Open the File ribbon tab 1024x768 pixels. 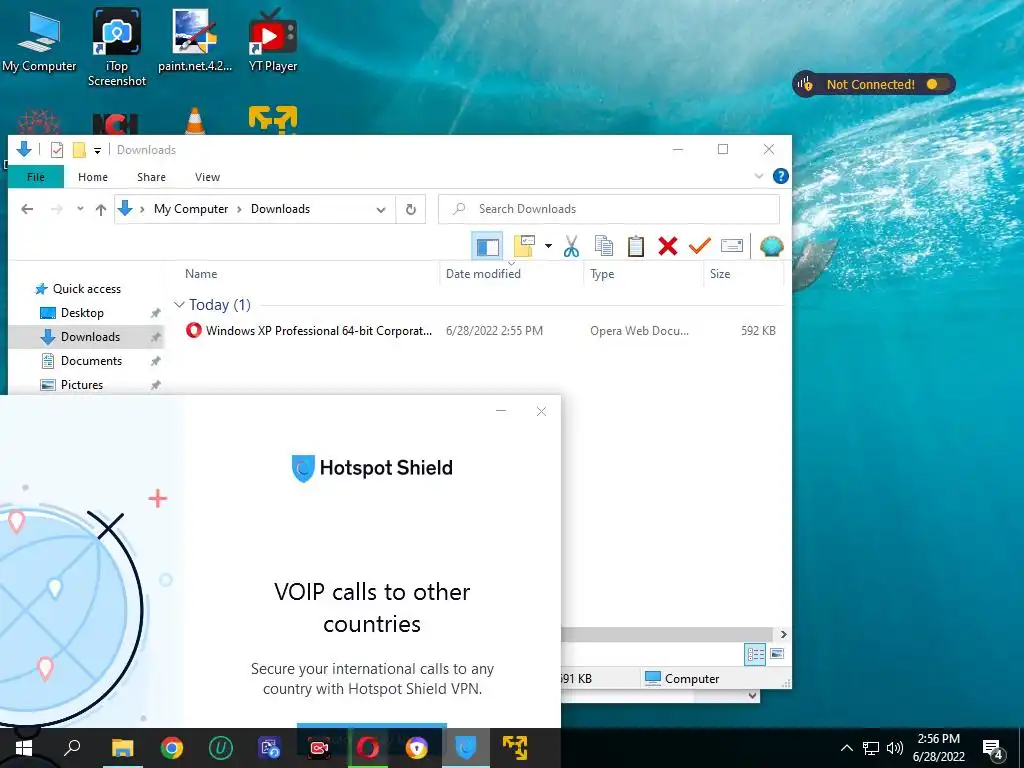pyautogui.click(x=36, y=177)
